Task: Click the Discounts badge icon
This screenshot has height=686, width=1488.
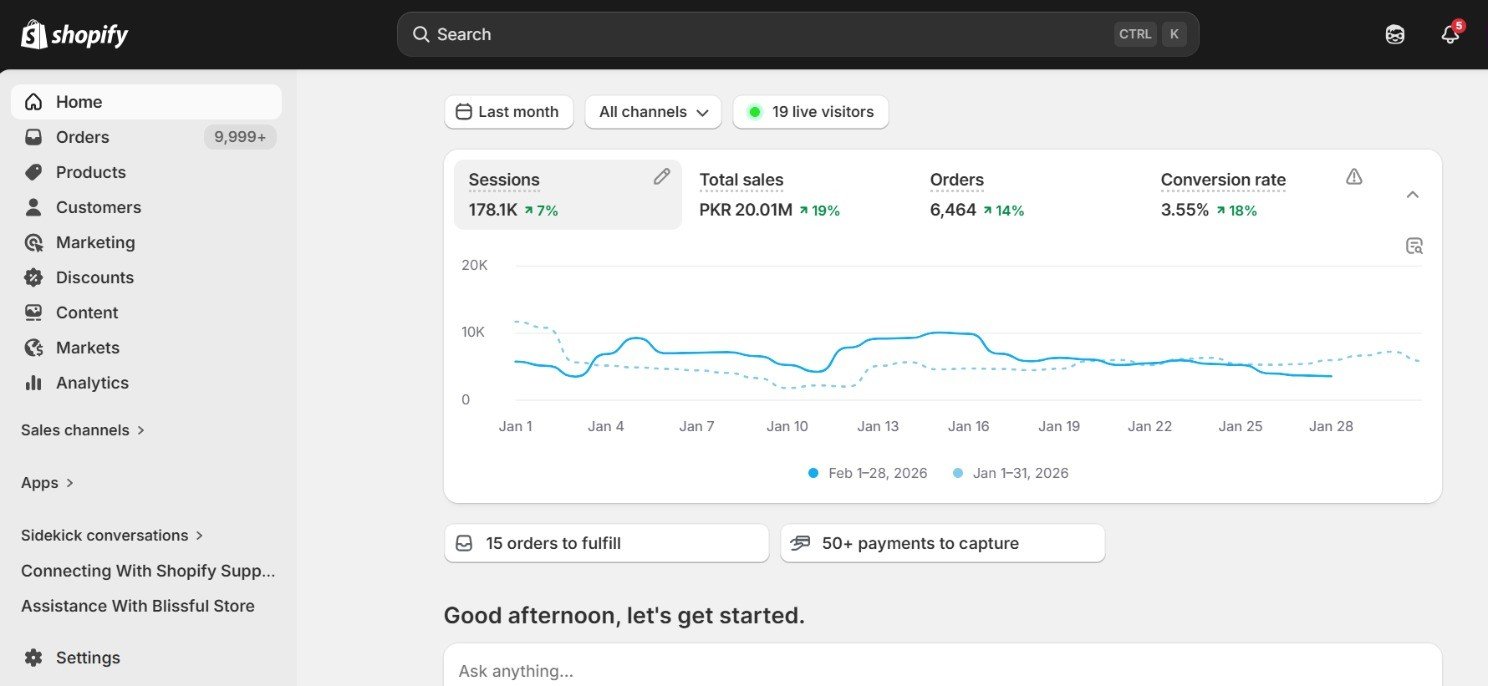Action: pos(34,277)
